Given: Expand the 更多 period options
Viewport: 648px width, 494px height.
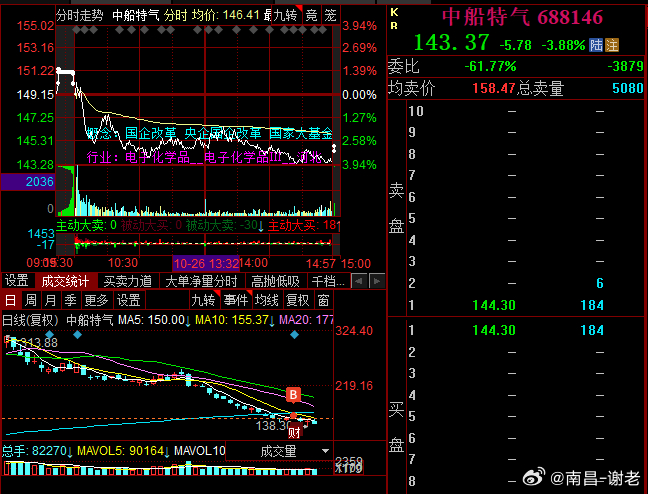Looking at the screenshot, I should coord(96,300).
